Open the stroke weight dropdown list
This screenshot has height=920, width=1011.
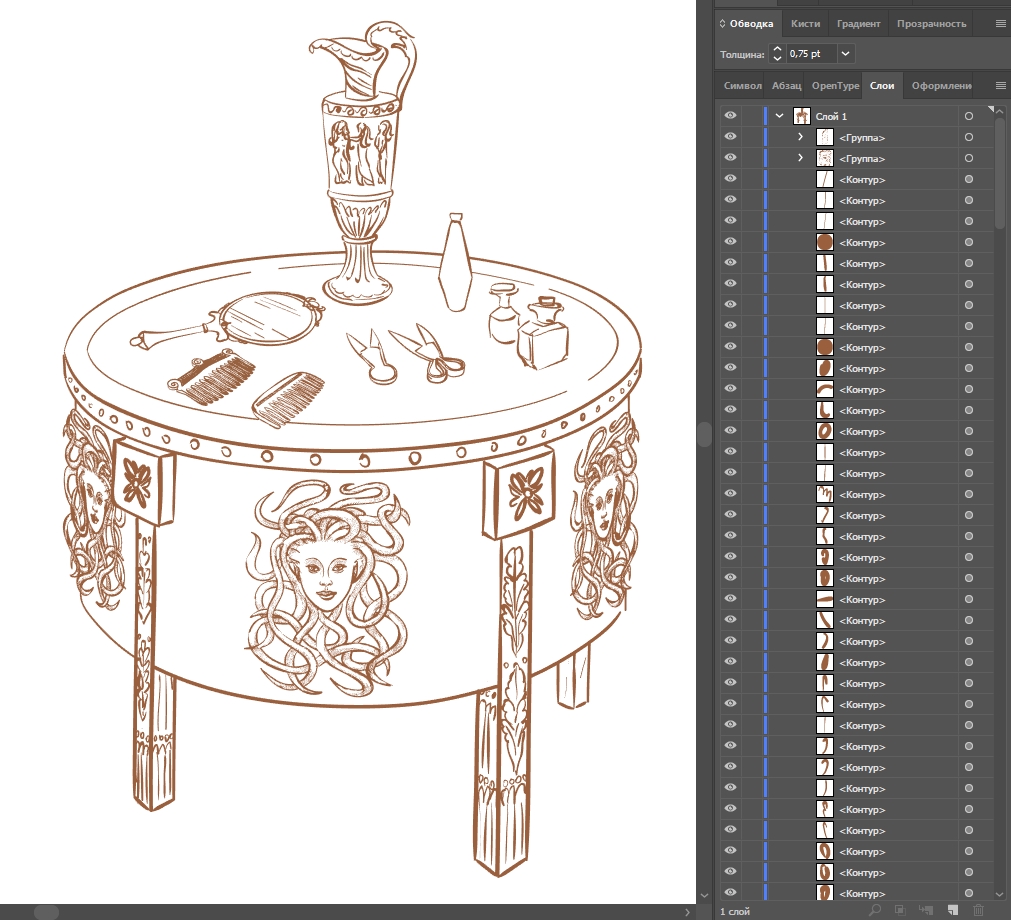click(846, 53)
